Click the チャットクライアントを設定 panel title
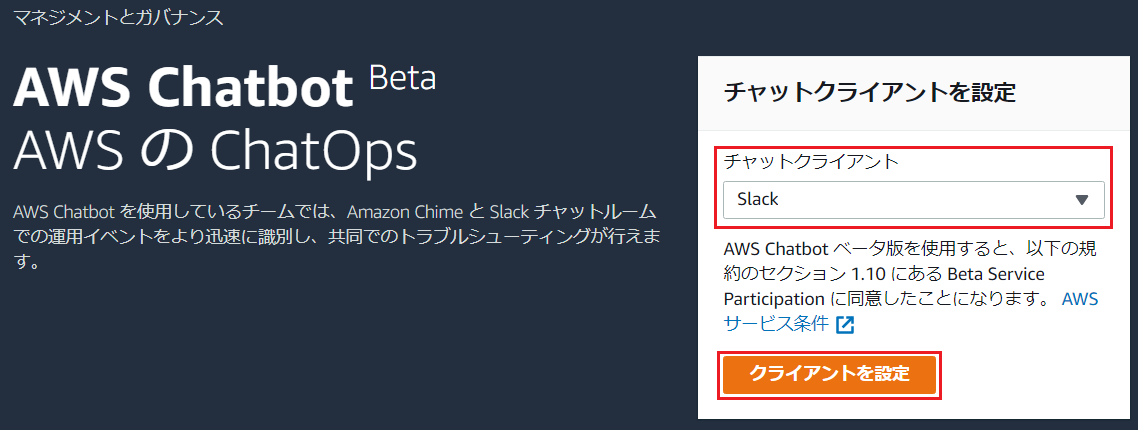 pyautogui.click(x=869, y=93)
